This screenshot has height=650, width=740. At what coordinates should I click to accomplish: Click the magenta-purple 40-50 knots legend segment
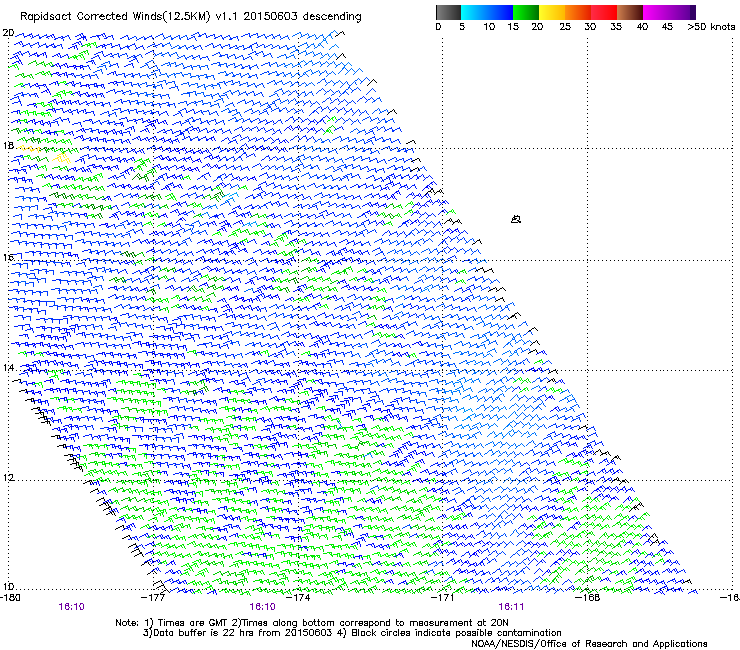pyautogui.click(x=669, y=12)
